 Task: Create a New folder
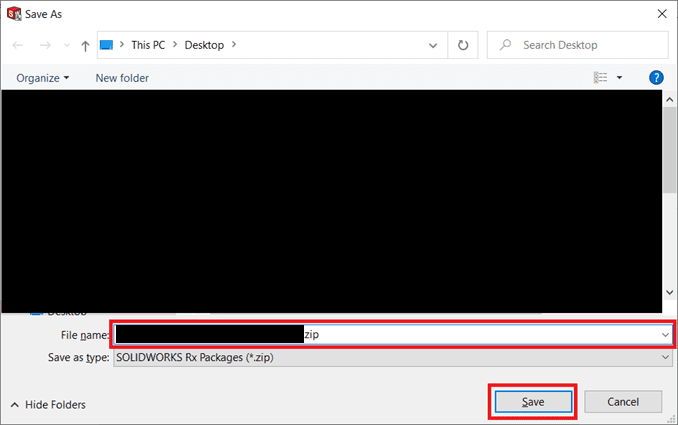122,78
